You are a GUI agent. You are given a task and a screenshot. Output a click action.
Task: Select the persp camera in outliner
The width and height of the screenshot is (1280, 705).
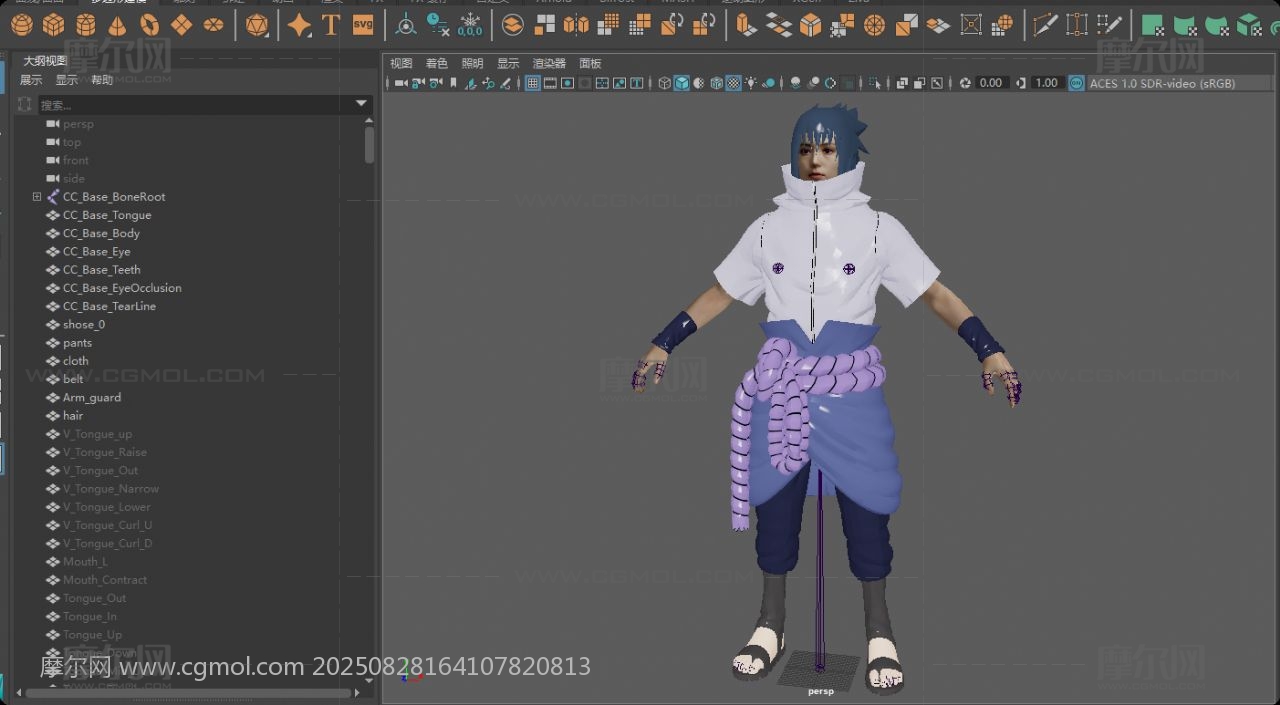78,124
